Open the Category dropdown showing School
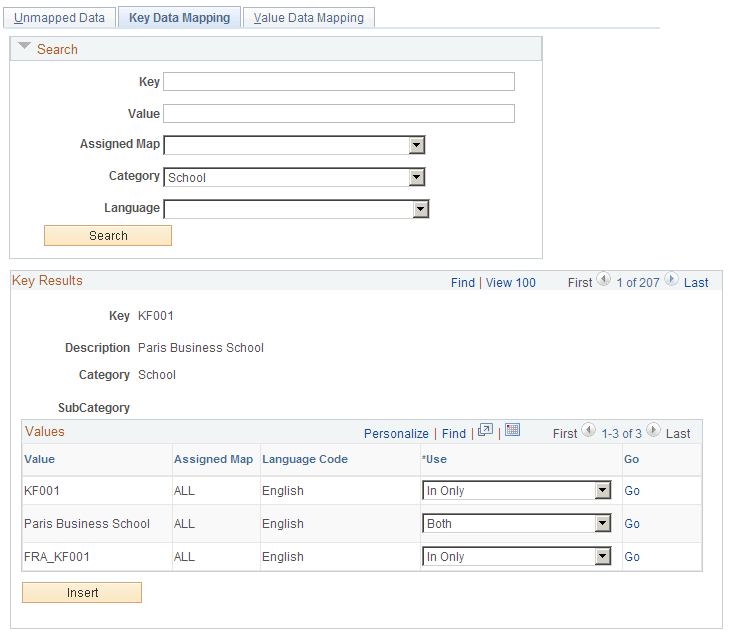This screenshot has width=730, height=635. [x=417, y=177]
